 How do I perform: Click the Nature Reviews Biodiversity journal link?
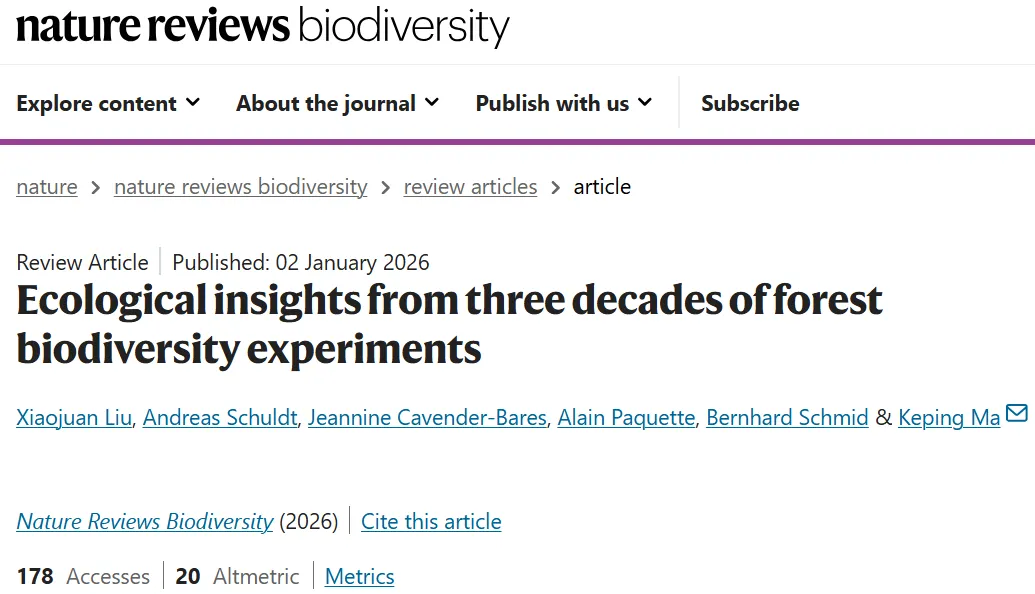[x=145, y=522]
